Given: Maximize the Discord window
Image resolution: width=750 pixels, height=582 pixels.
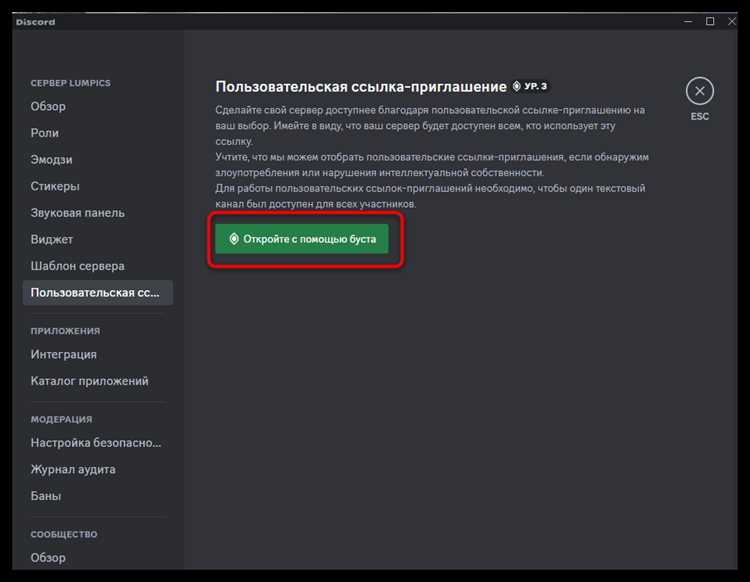Looking at the screenshot, I should (710, 22).
